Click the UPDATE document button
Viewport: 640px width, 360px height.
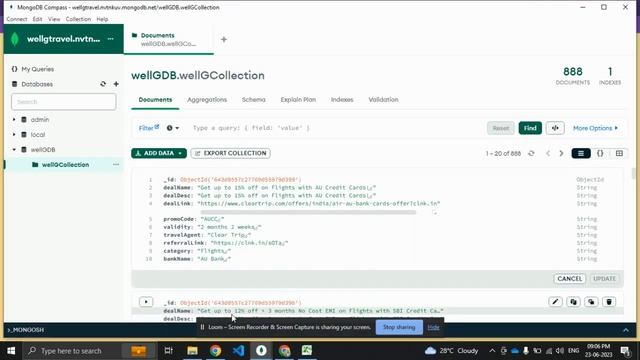[604, 279]
